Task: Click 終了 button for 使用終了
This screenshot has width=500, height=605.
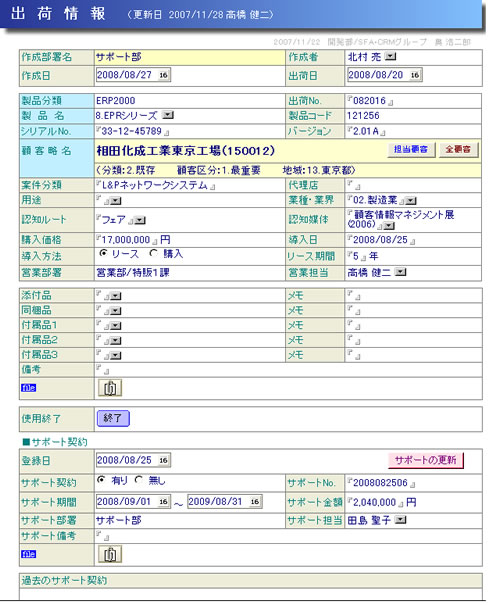Action: (113, 419)
